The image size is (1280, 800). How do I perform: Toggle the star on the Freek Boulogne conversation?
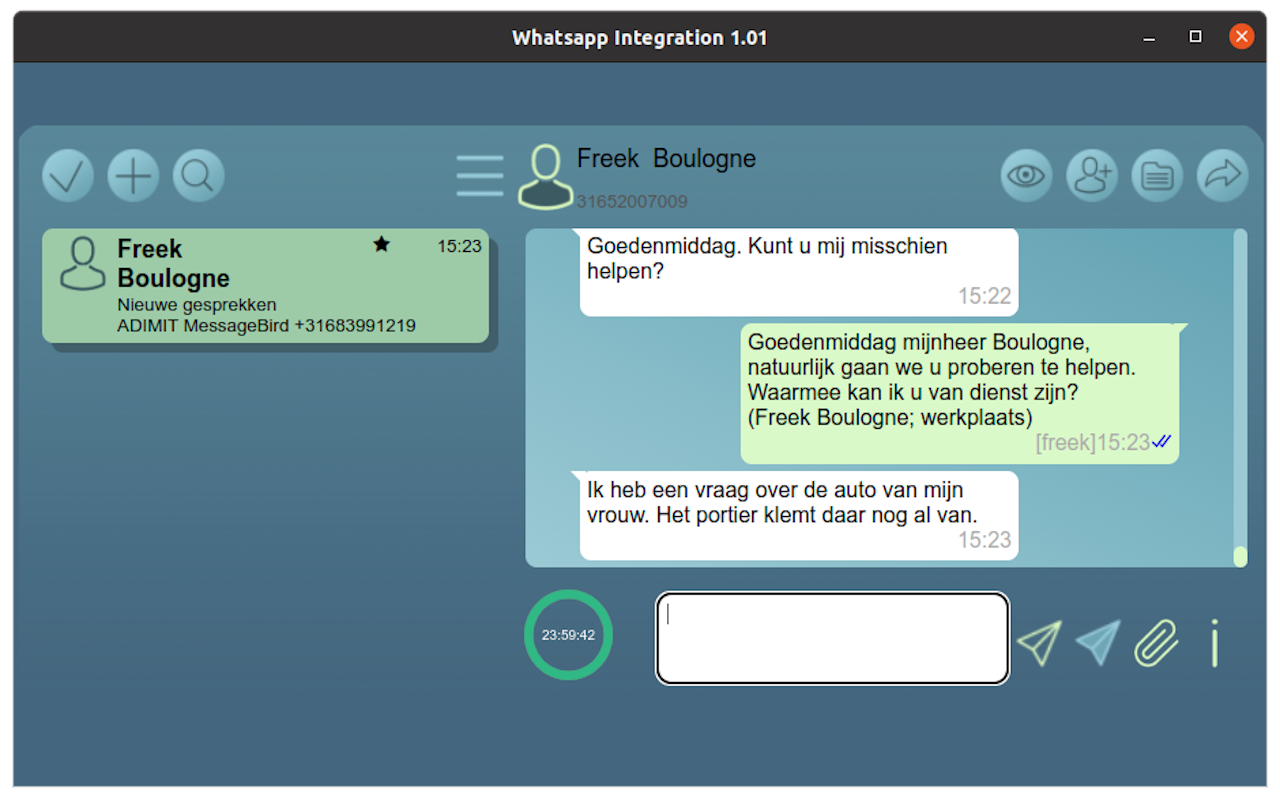(x=381, y=243)
